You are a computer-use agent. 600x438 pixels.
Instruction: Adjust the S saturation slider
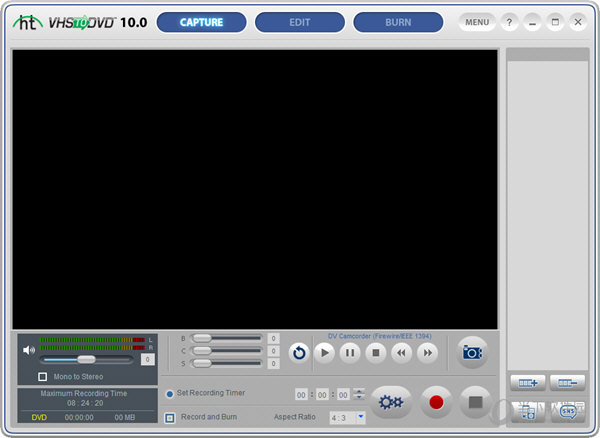pyautogui.click(x=227, y=363)
